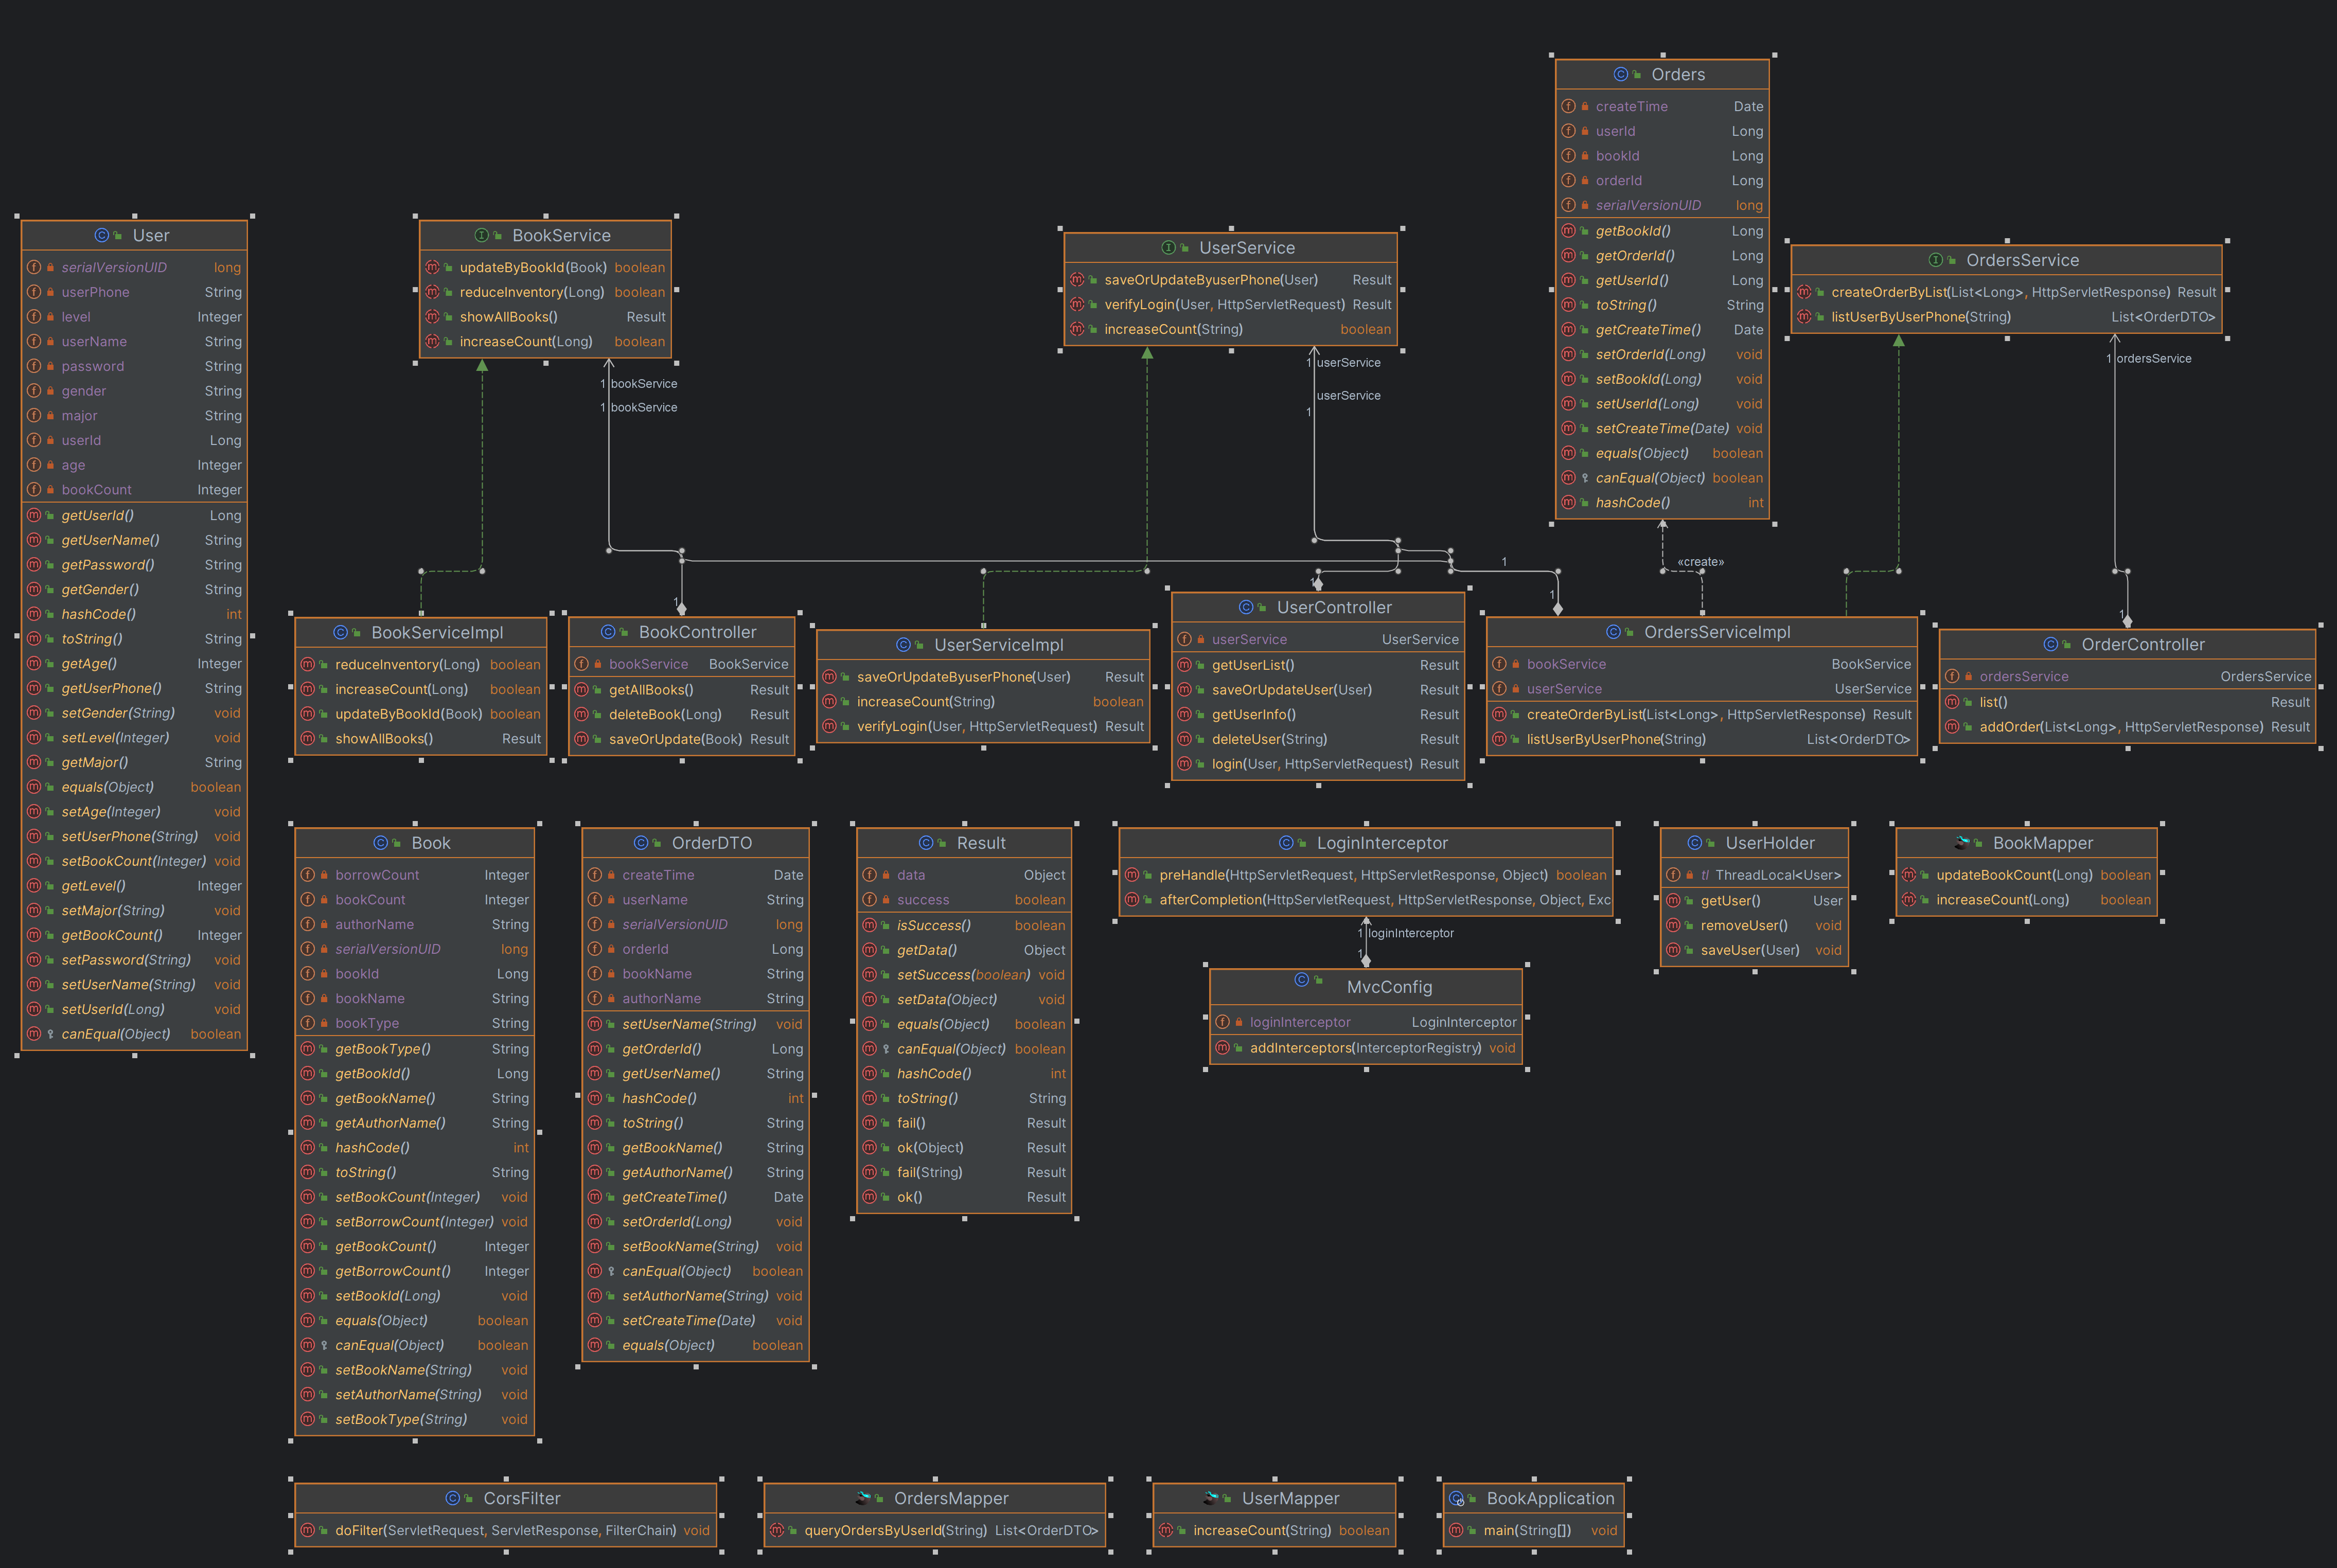Click the mapper icon beside OrdersMapper title

coord(863,1498)
